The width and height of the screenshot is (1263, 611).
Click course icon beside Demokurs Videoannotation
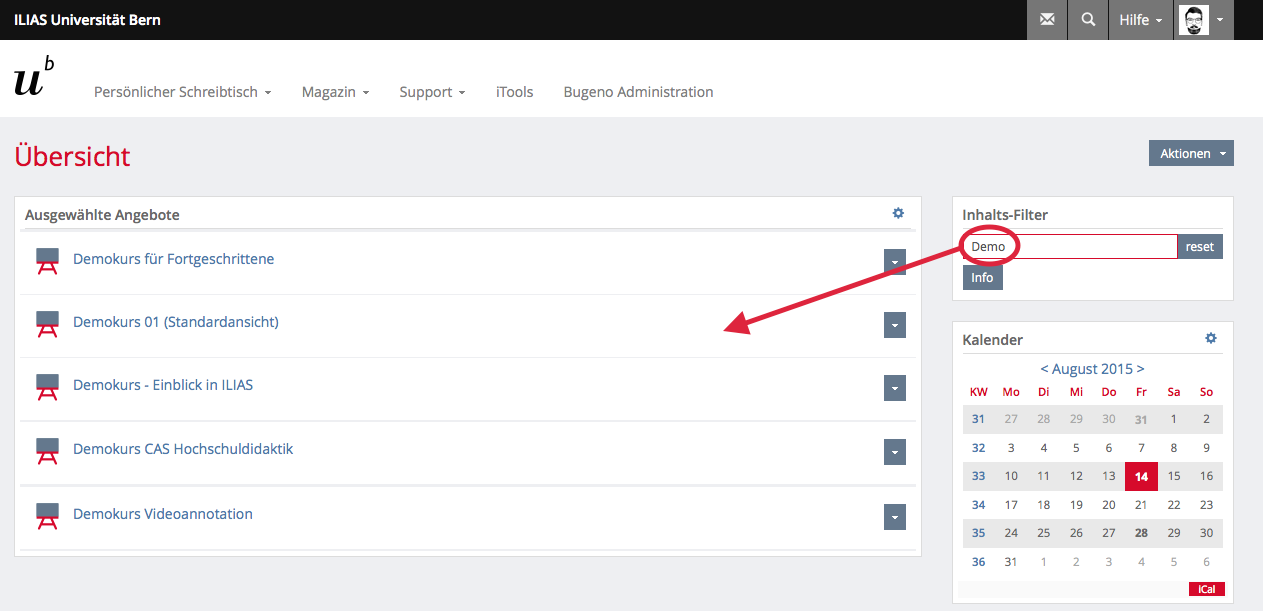[47, 515]
